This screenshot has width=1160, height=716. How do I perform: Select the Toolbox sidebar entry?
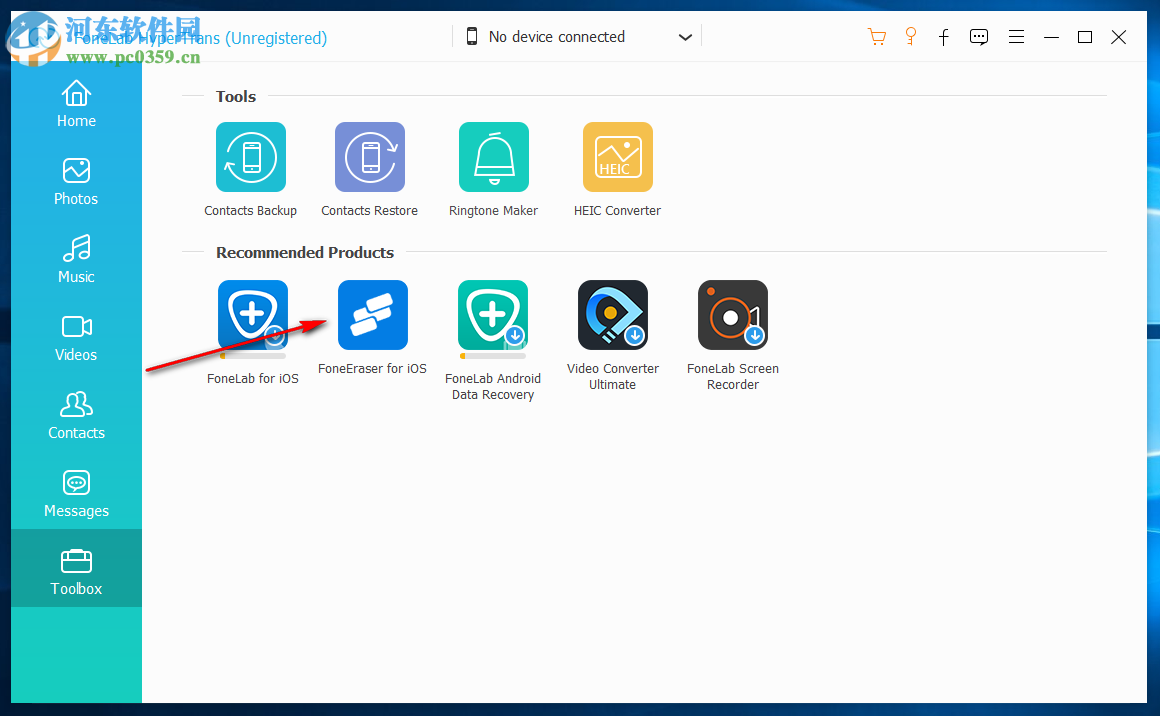click(x=76, y=570)
